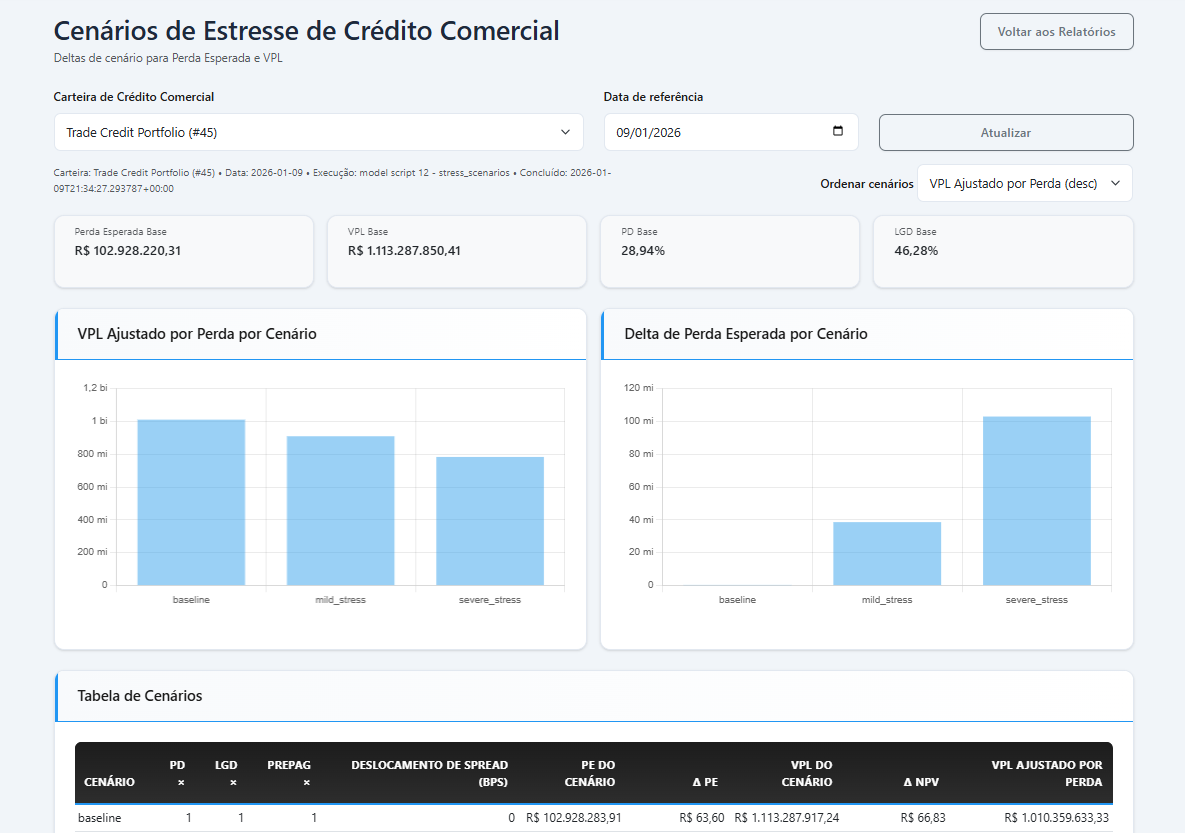Click the R$ 66,83 cell

coord(923,818)
